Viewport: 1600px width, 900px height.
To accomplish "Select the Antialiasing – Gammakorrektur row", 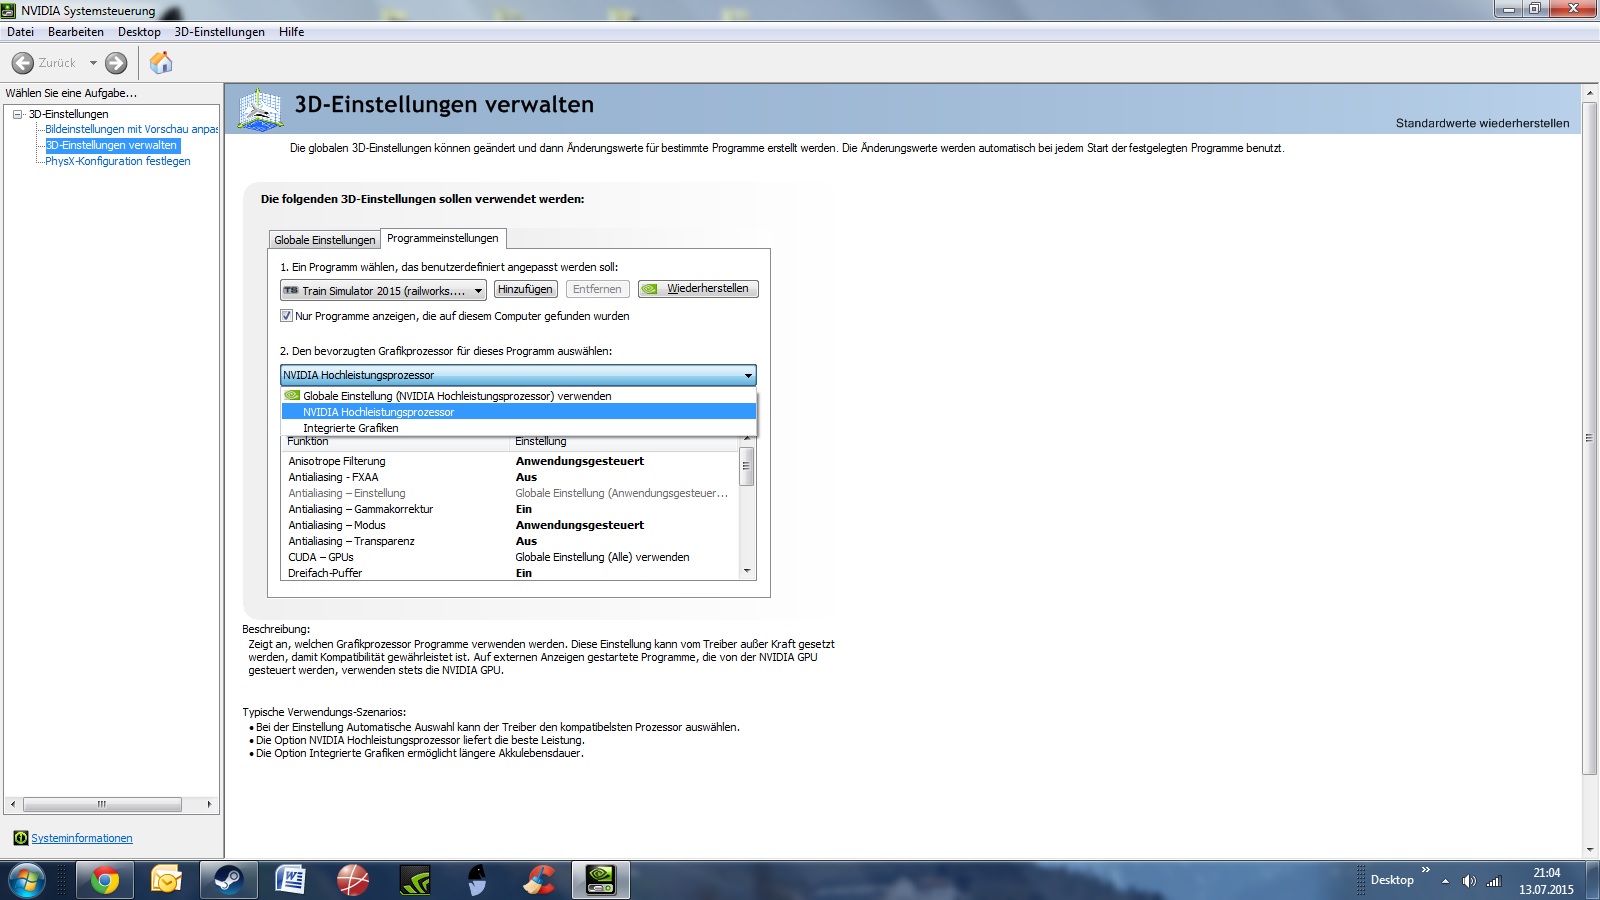I will click(510, 509).
